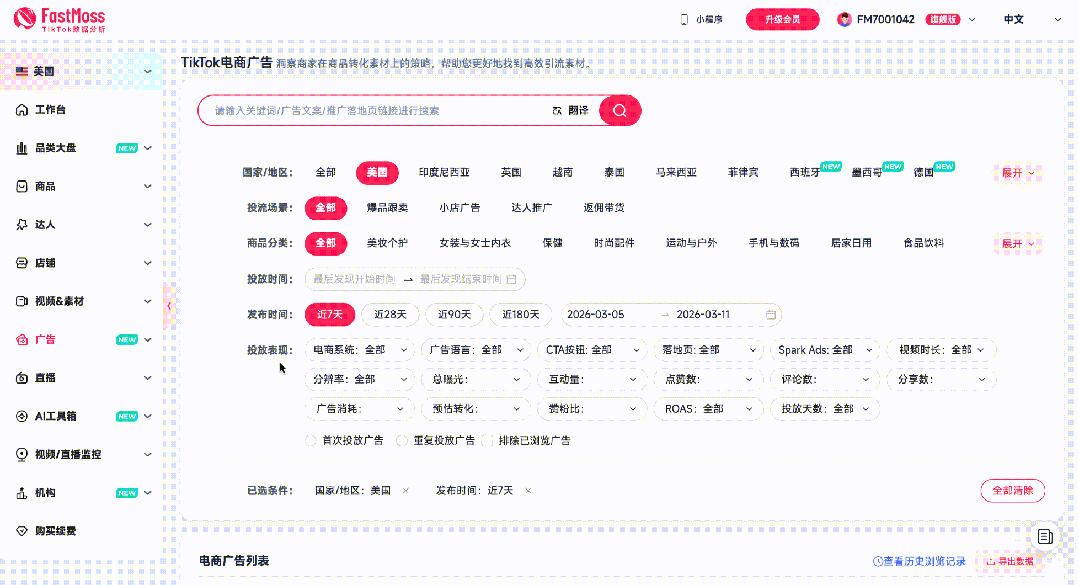The height and width of the screenshot is (585, 1079).
Task: Select the 近28天 publish time tab
Action: point(390,314)
